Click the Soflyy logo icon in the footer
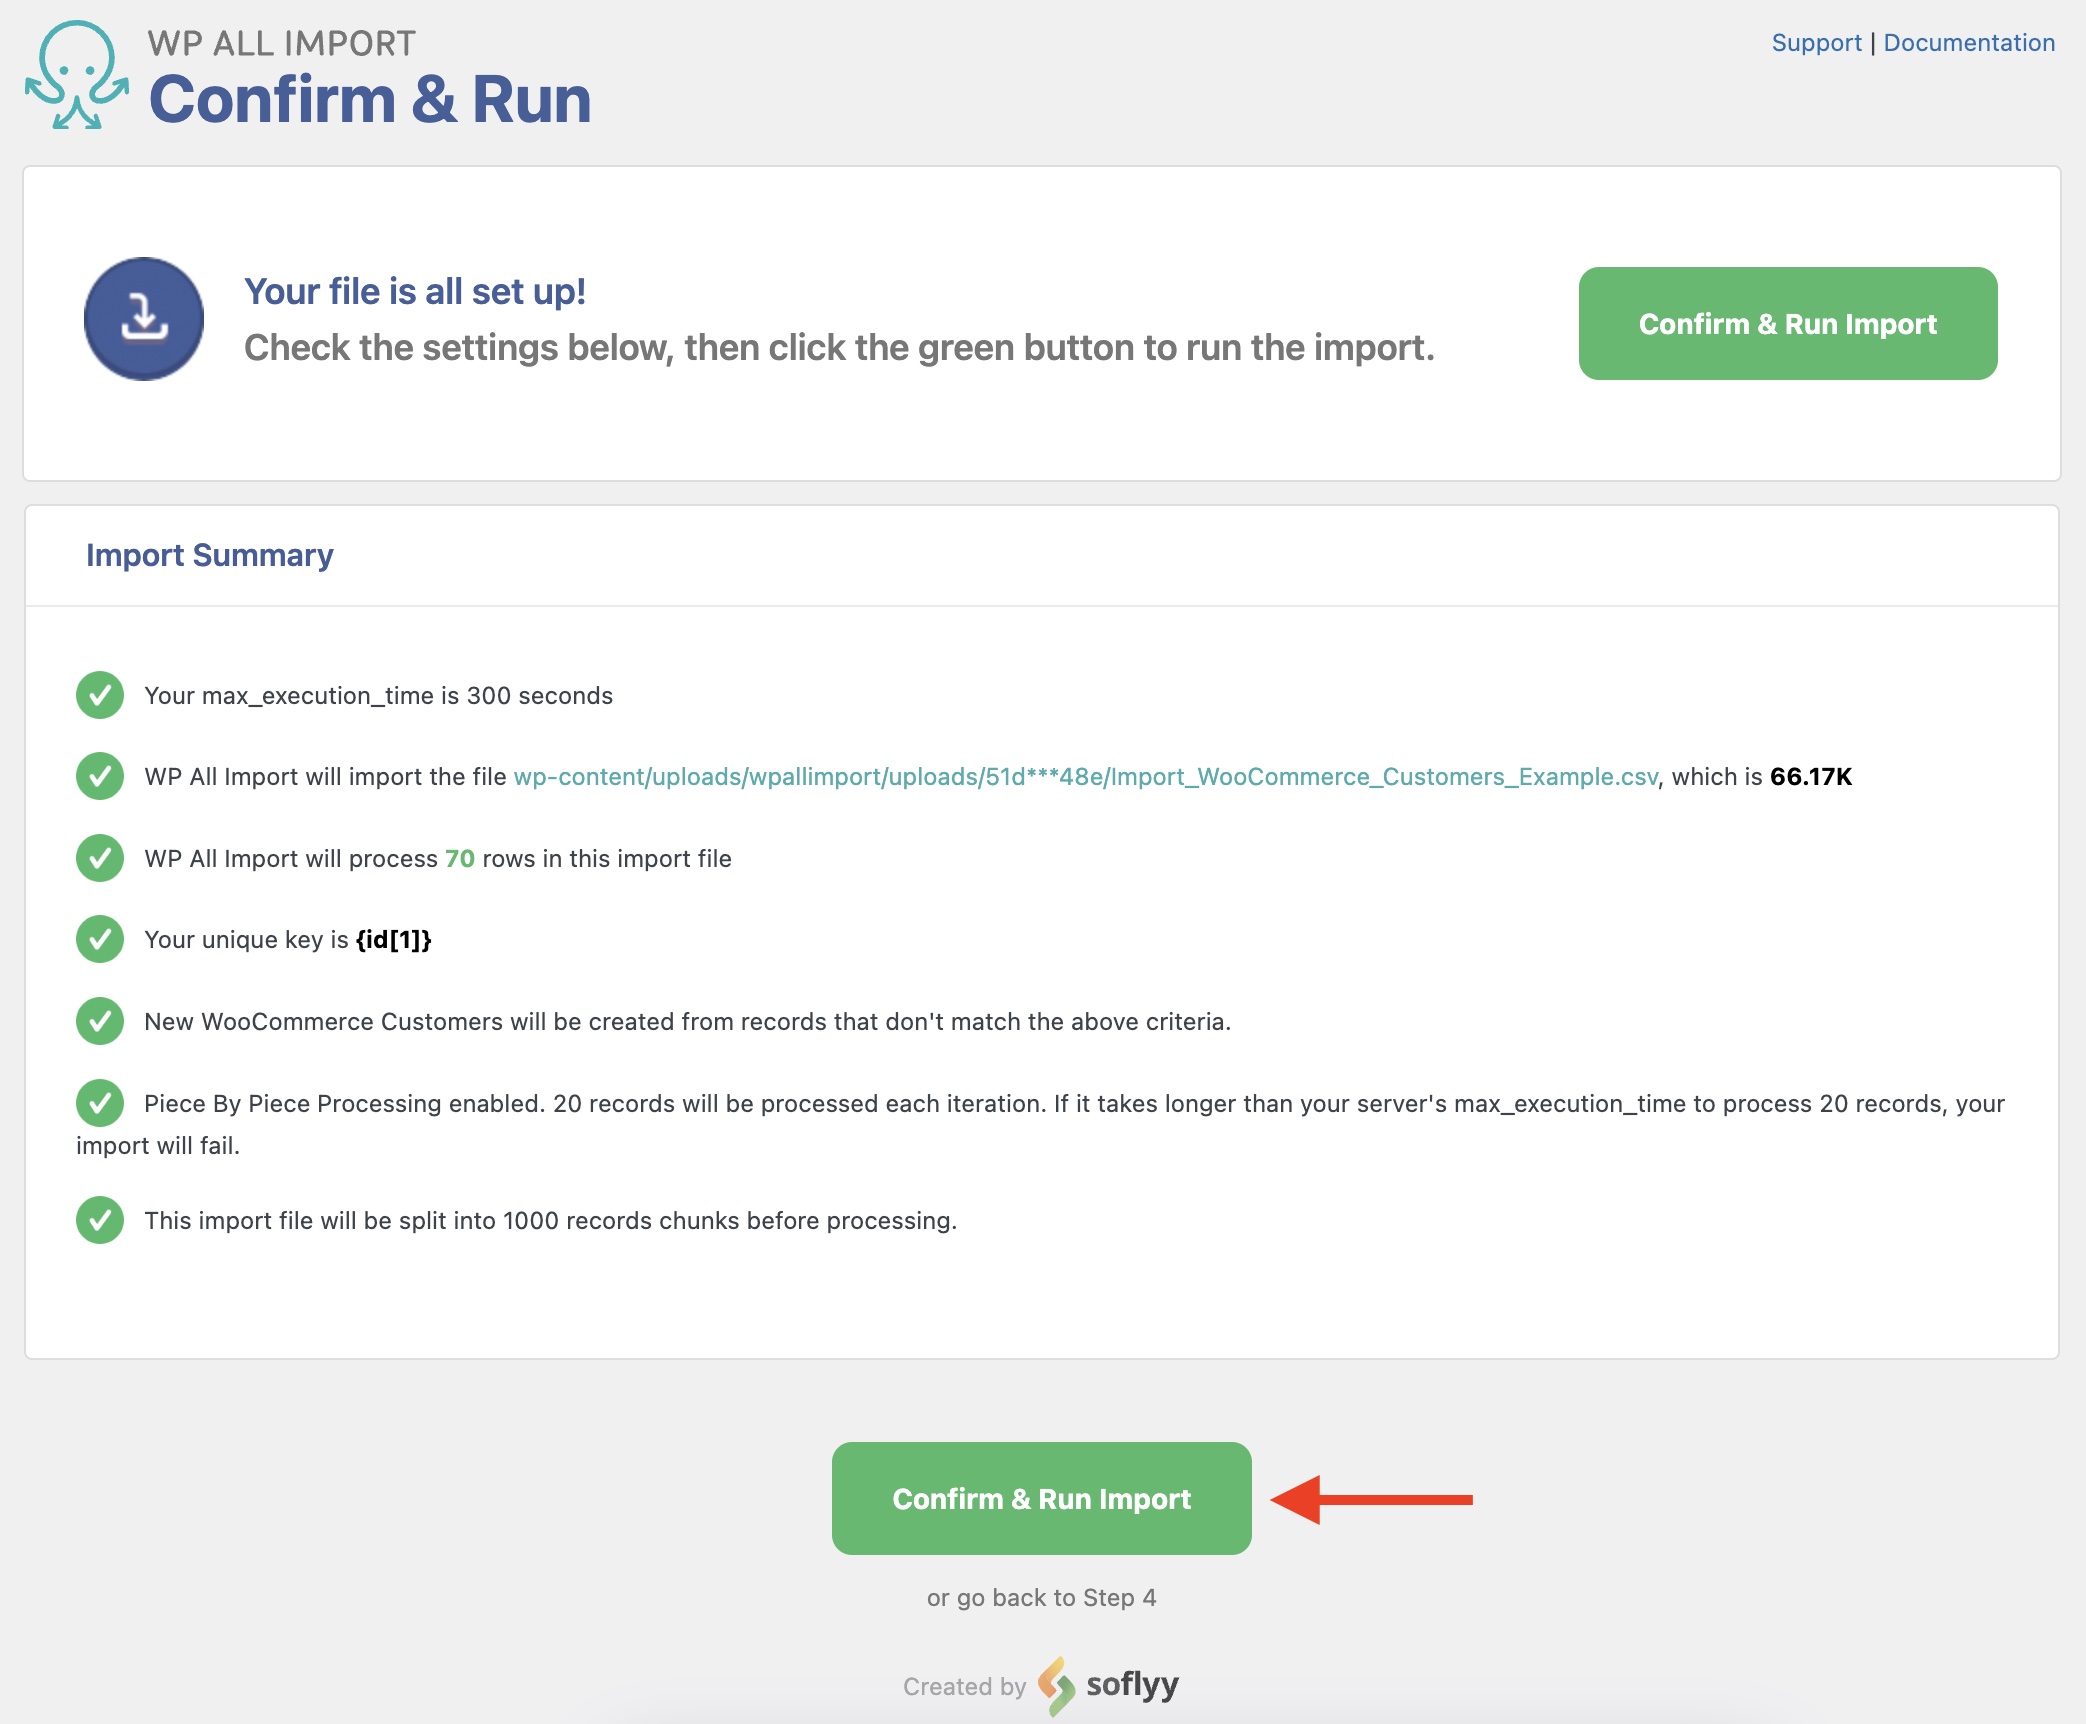 [1056, 1686]
